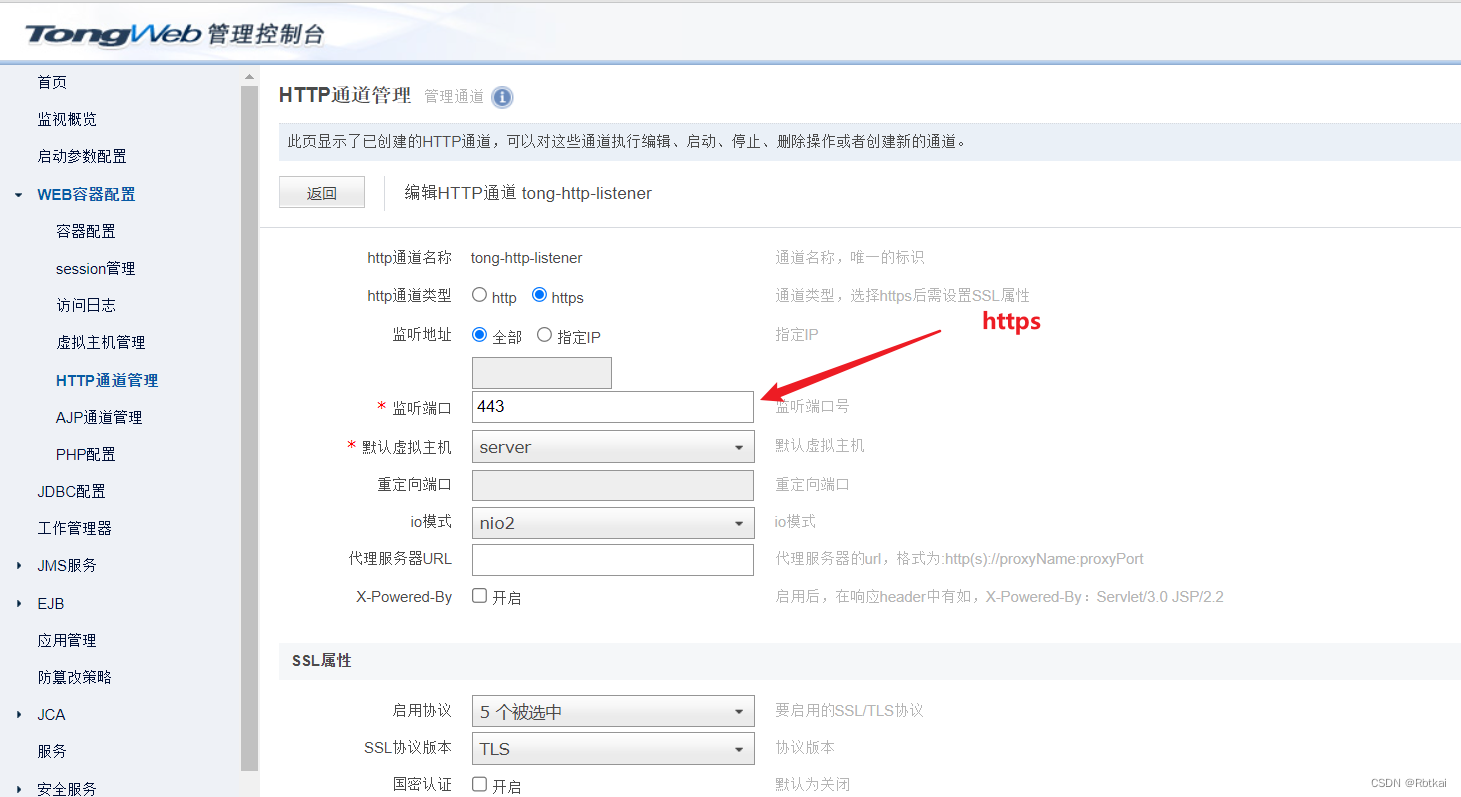Click the tong-http-listener channel name value
Viewport: 1461px width, 797px height.
[x=526, y=258]
